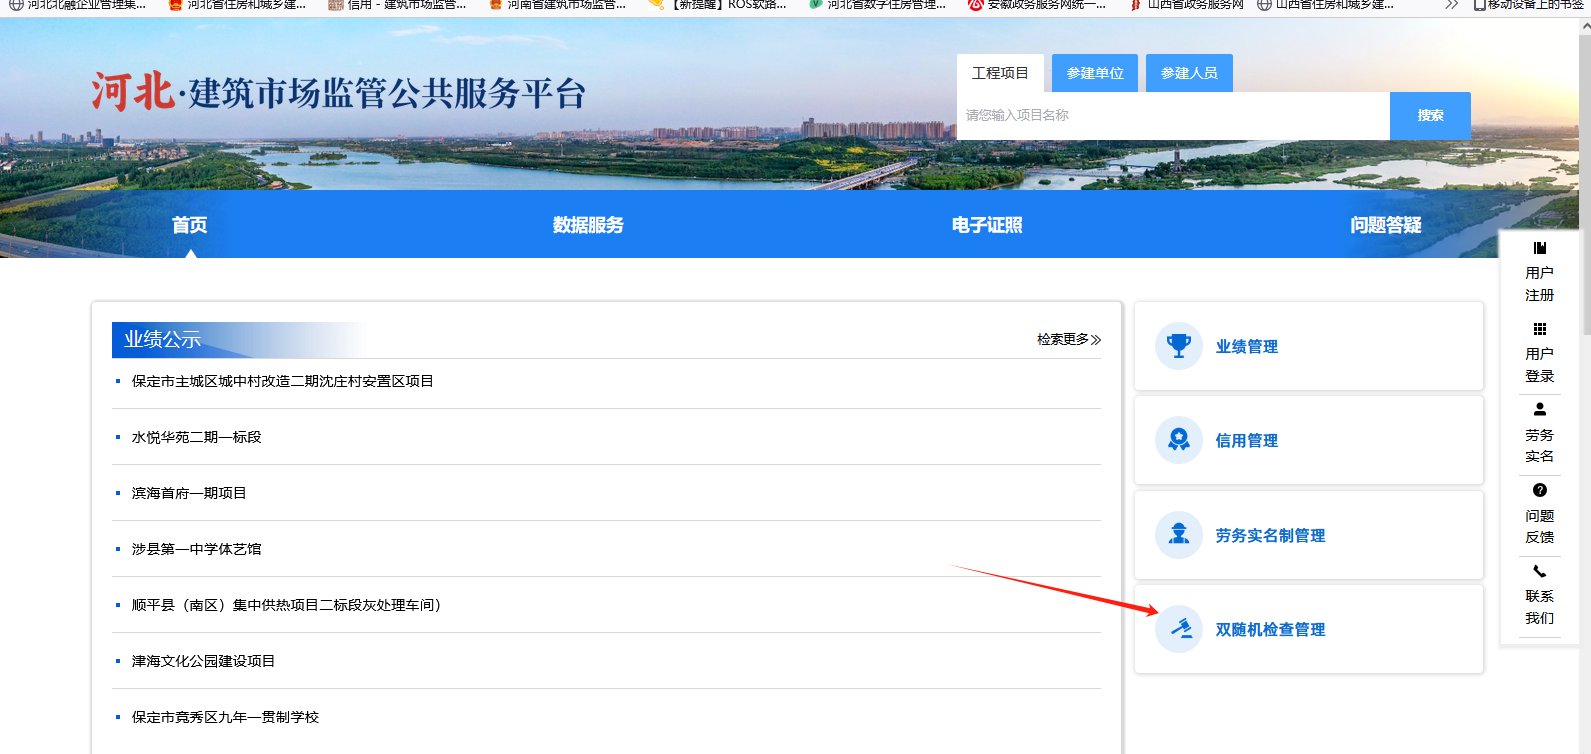The width and height of the screenshot is (1591, 754).
Task: Click the 用户登录 sidebar label
Action: pyautogui.click(x=1540, y=365)
